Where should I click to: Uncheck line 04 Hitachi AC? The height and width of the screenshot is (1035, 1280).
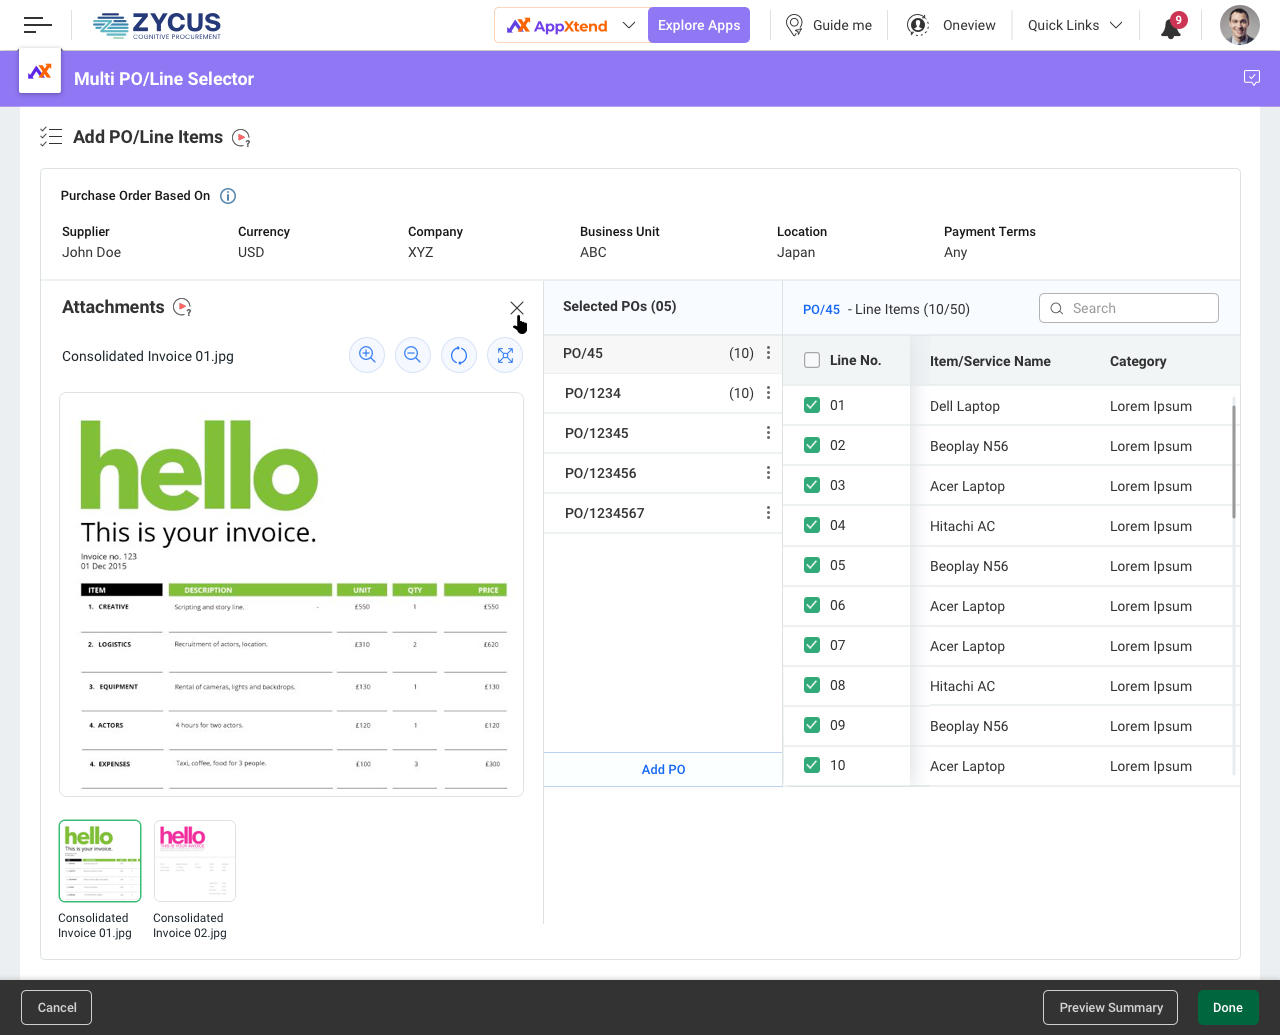[x=812, y=525]
